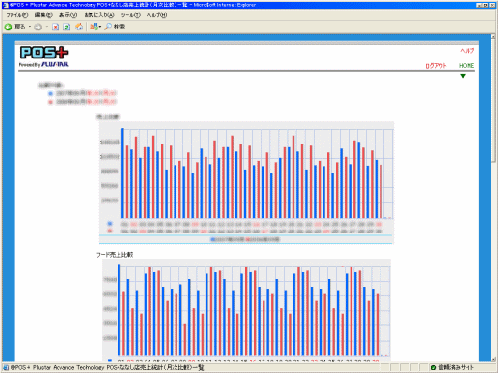Close the Internet Explorer window
Screen dimensions: 498x373
492,5
